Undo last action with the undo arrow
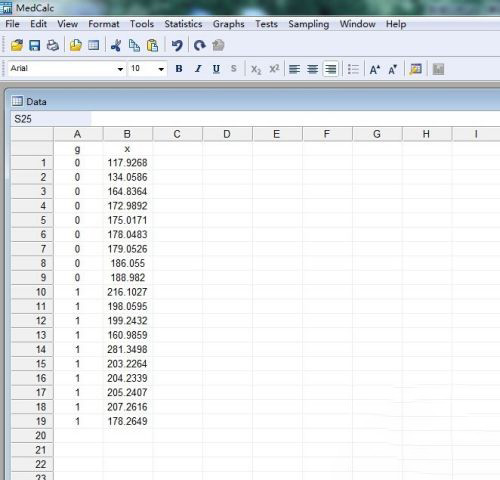The width and height of the screenshot is (500, 480). point(177,45)
